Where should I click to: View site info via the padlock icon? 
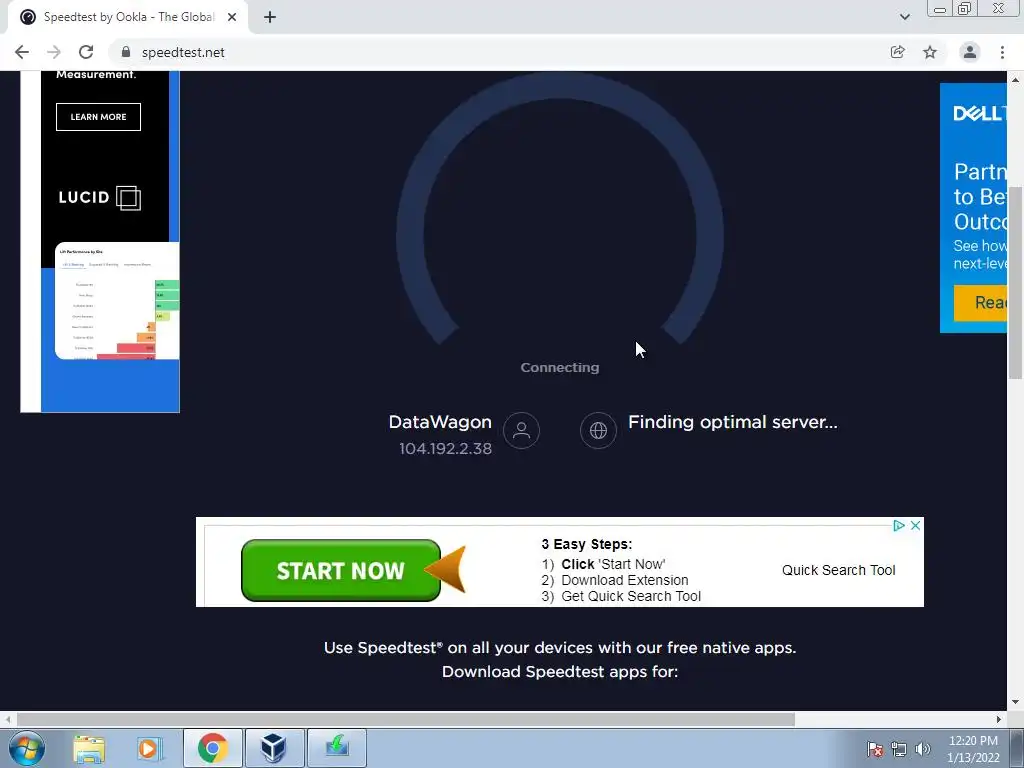[126, 52]
